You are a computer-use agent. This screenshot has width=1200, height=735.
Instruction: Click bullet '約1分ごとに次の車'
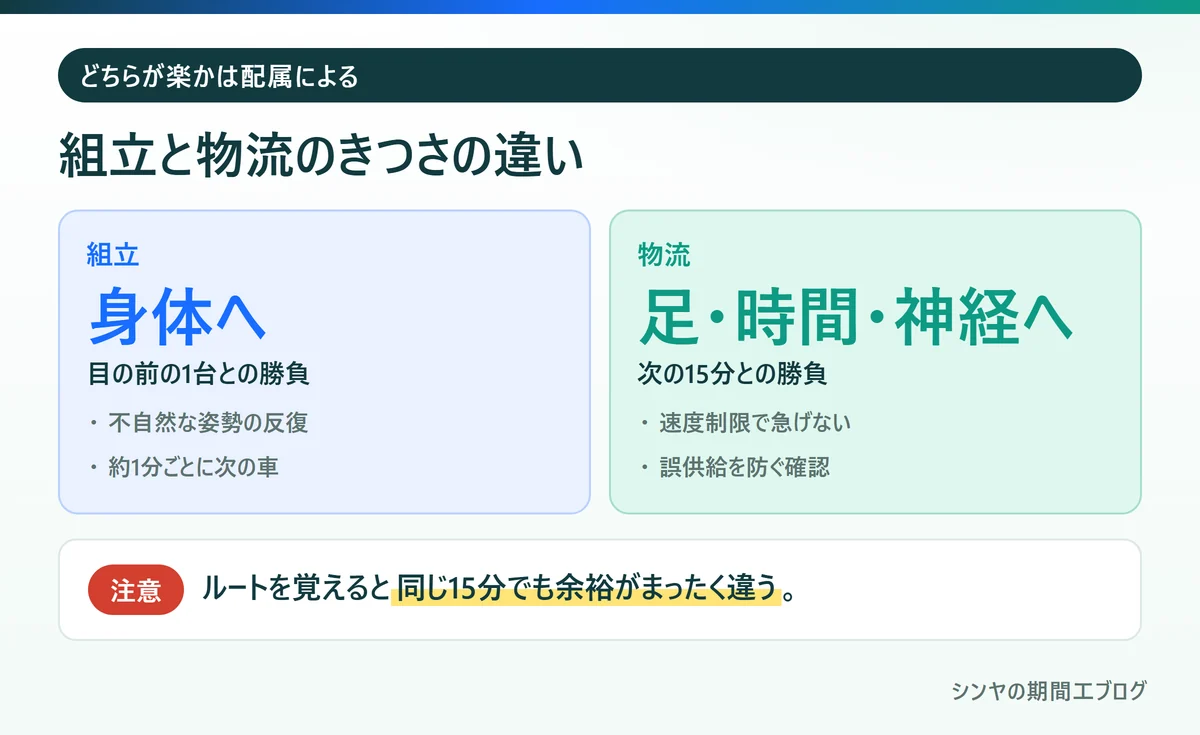(193, 467)
